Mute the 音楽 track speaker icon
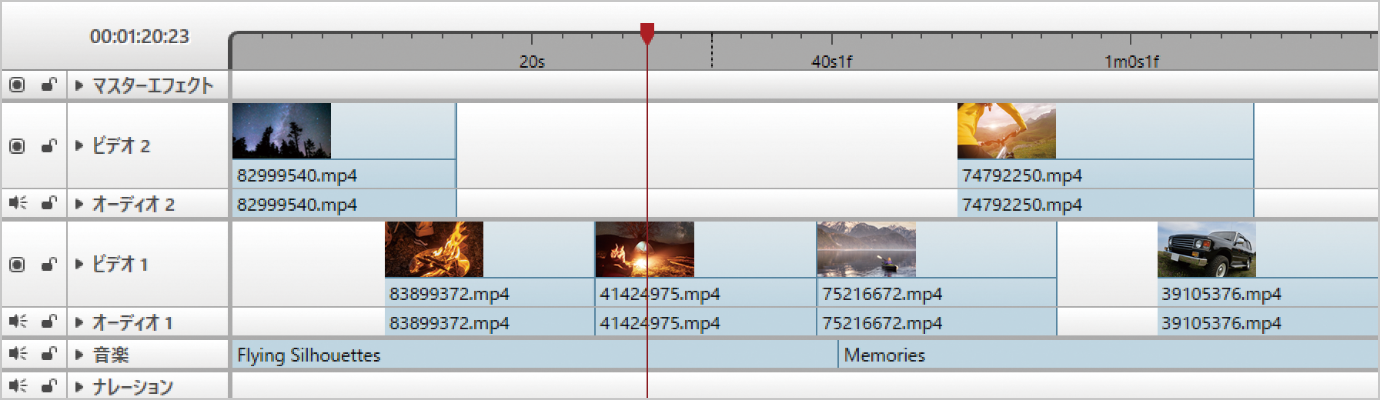The width and height of the screenshot is (1380, 400). pyautogui.click(x=17, y=354)
